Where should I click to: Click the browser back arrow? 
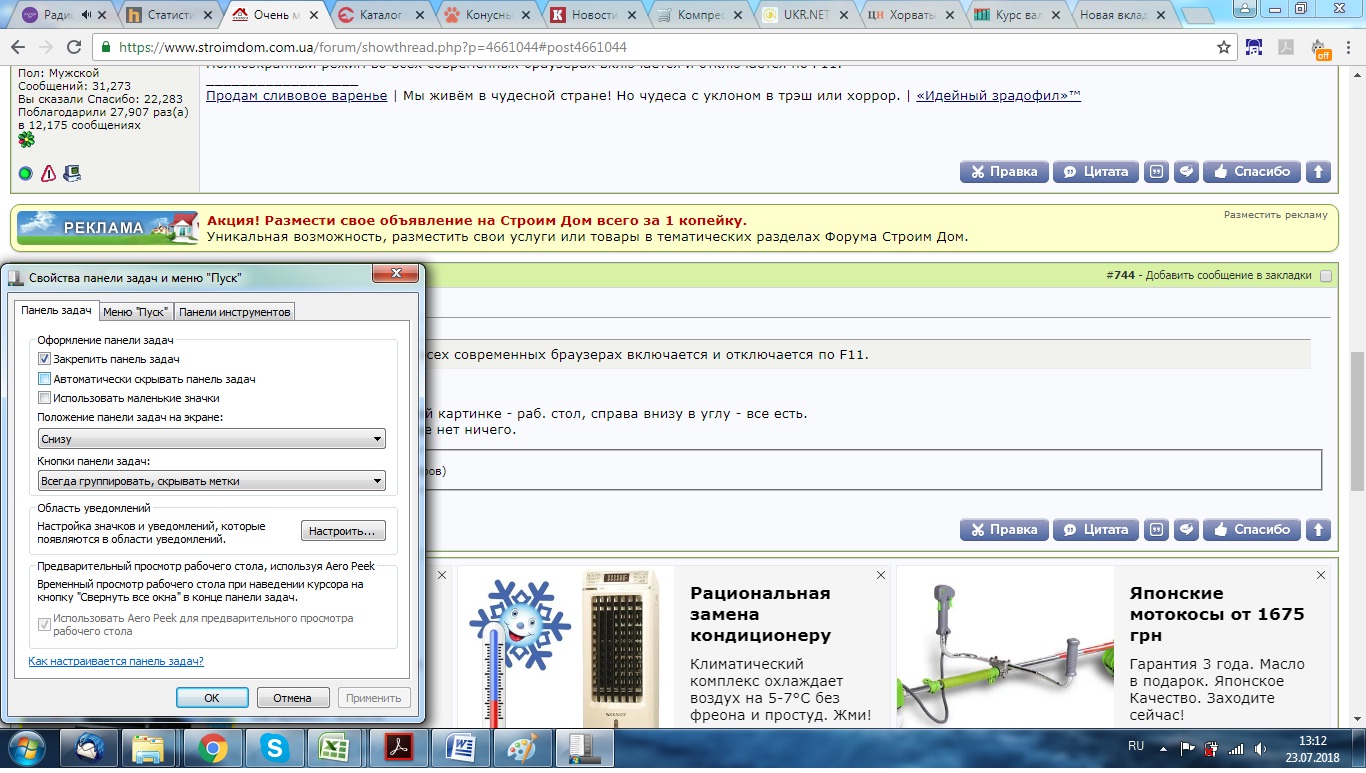pyautogui.click(x=17, y=45)
